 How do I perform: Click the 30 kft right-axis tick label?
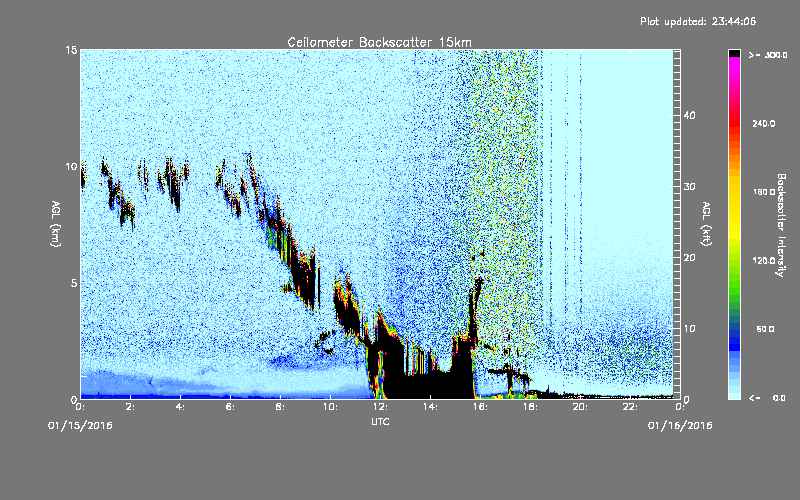pyautogui.click(x=689, y=187)
